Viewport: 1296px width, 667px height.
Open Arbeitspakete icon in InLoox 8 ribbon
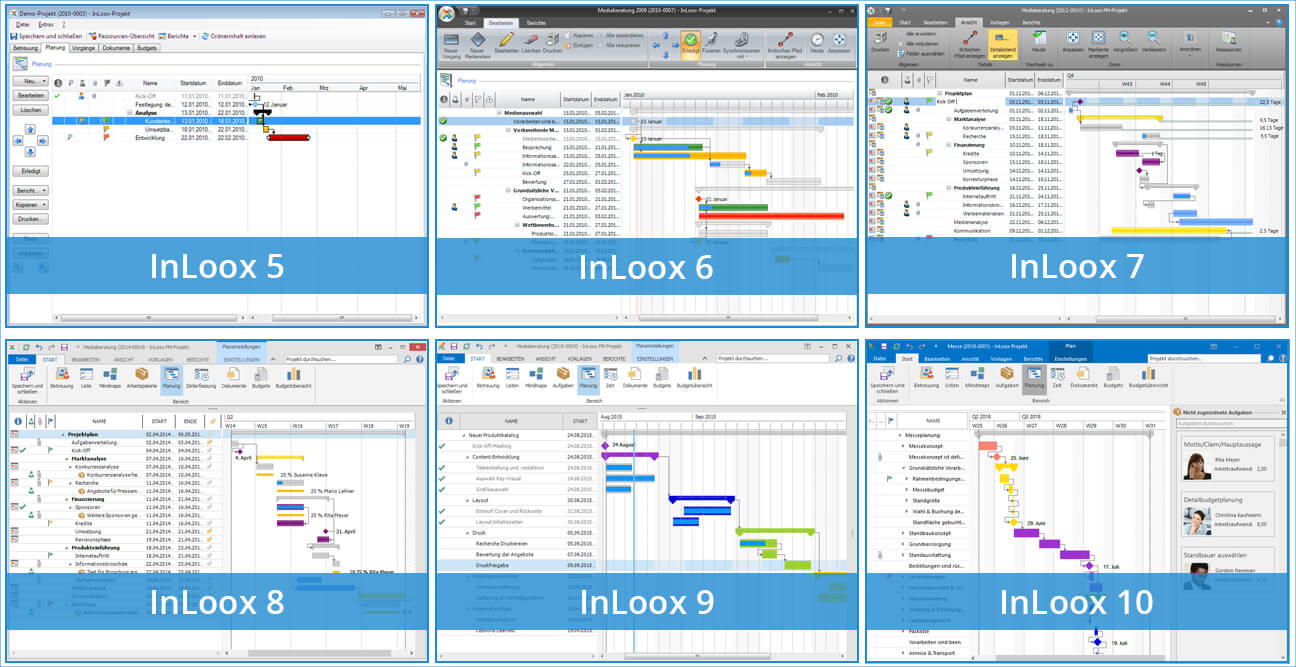[140, 374]
